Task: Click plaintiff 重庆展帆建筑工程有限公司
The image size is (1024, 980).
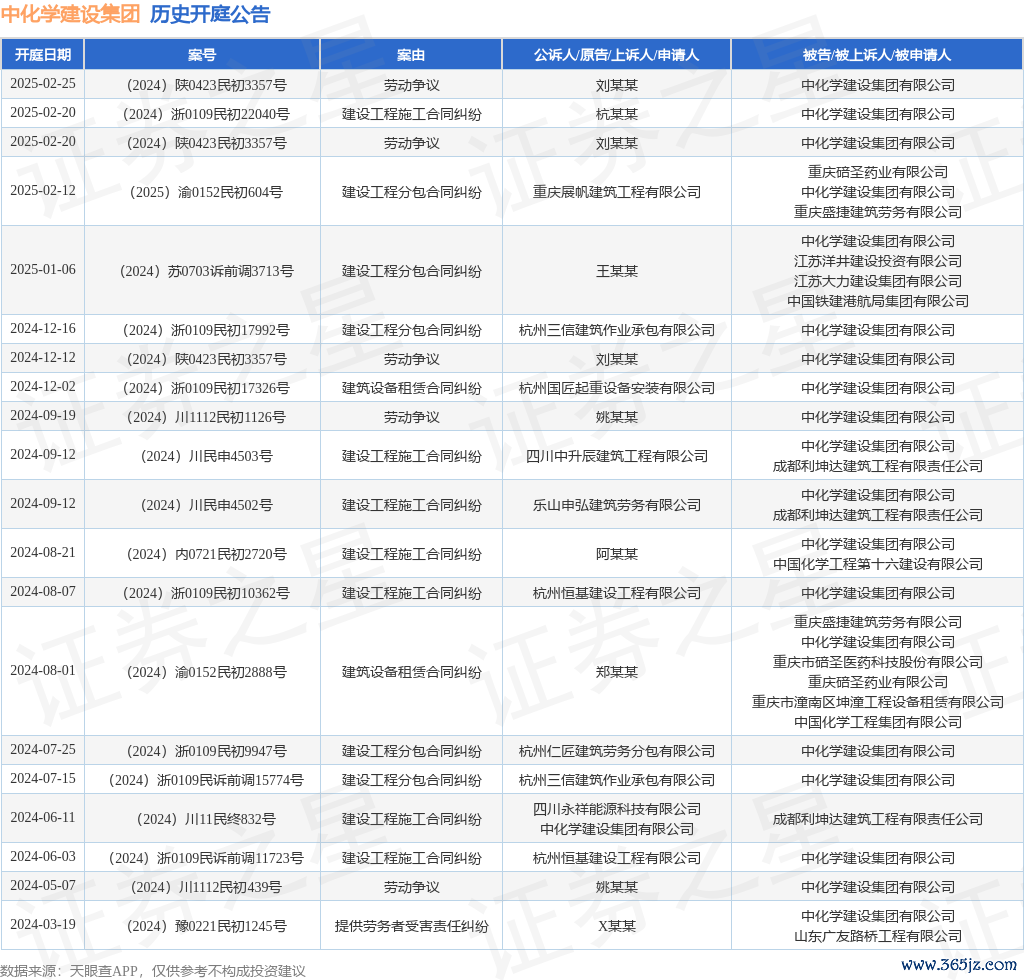Action: (x=616, y=192)
